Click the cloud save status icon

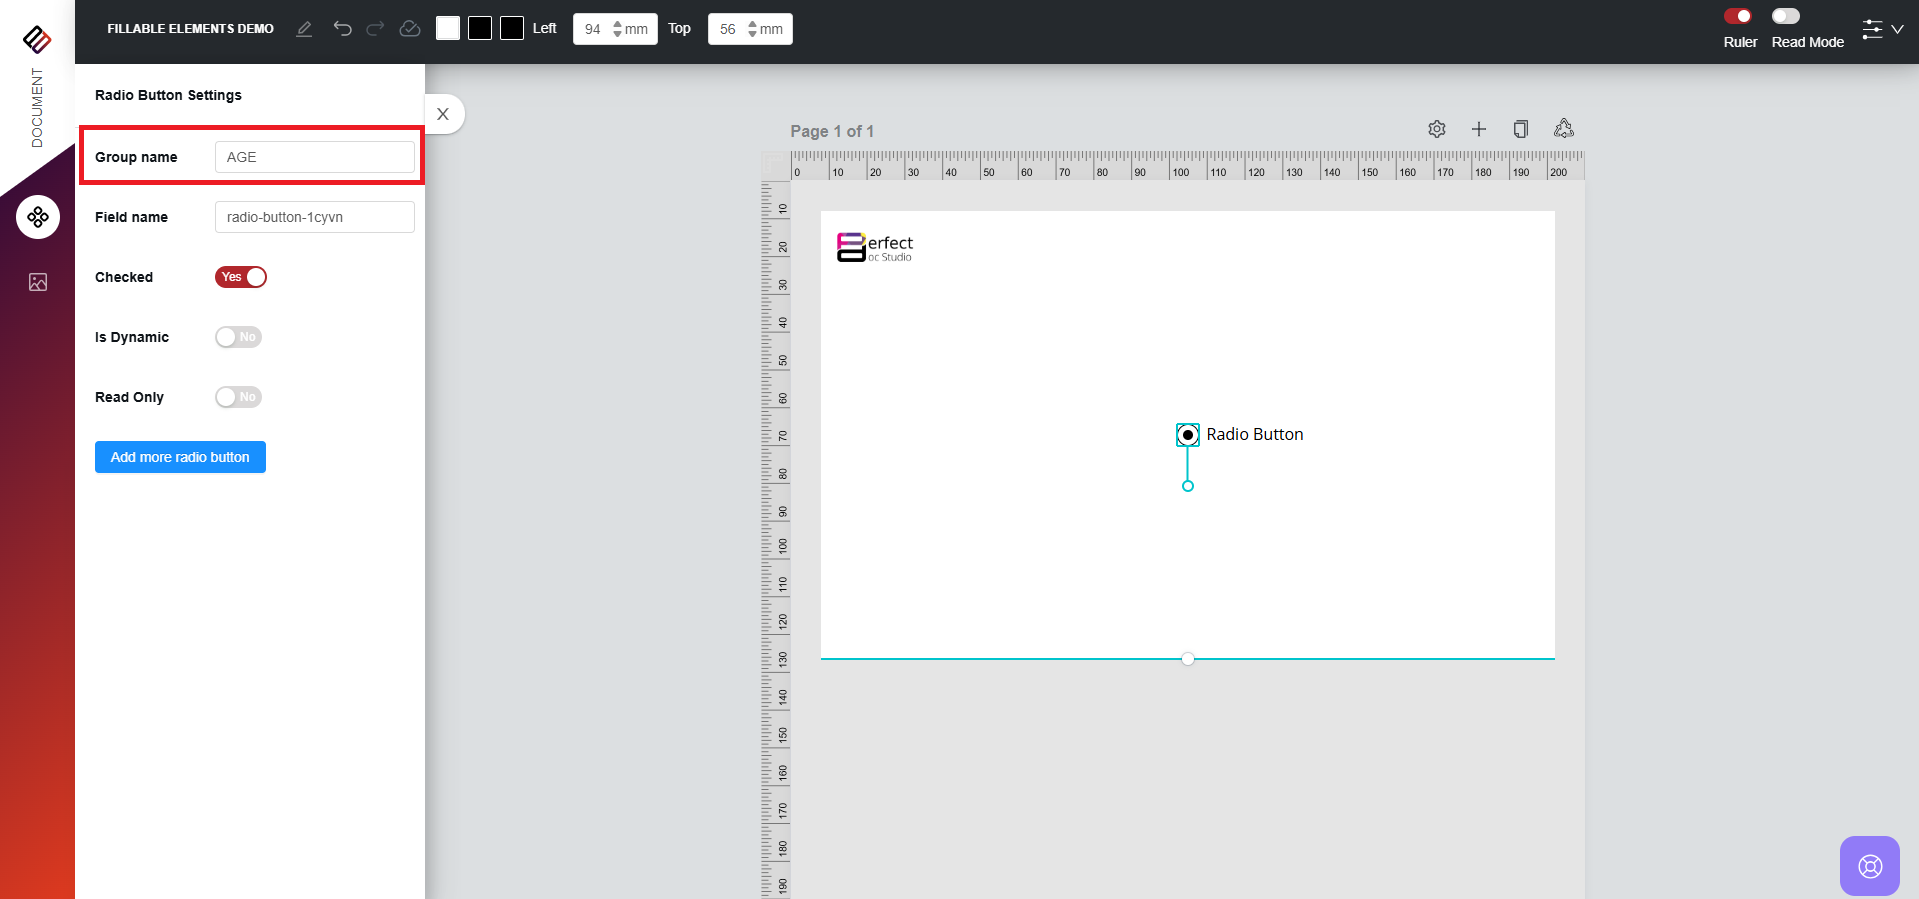tap(410, 29)
